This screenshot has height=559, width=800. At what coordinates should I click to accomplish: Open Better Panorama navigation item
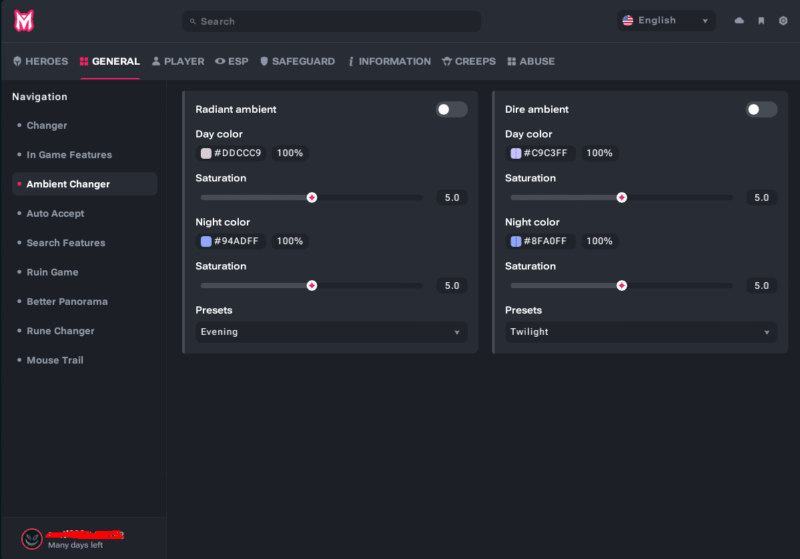(x=67, y=301)
